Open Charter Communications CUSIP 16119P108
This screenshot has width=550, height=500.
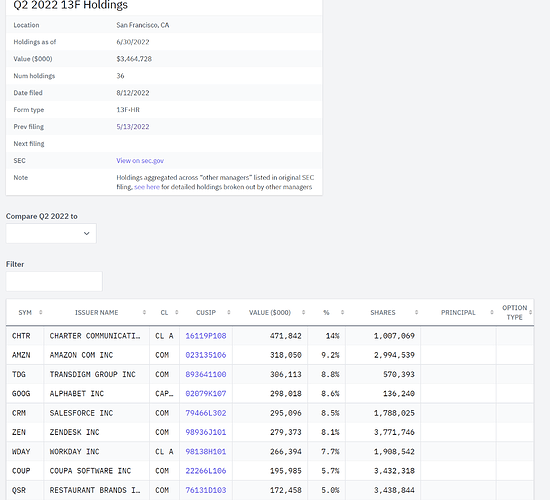point(206,336)
